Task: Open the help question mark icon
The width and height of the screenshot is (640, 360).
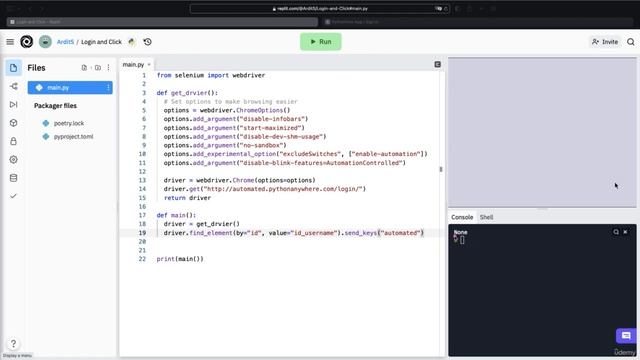Action: tap(13, 344)
